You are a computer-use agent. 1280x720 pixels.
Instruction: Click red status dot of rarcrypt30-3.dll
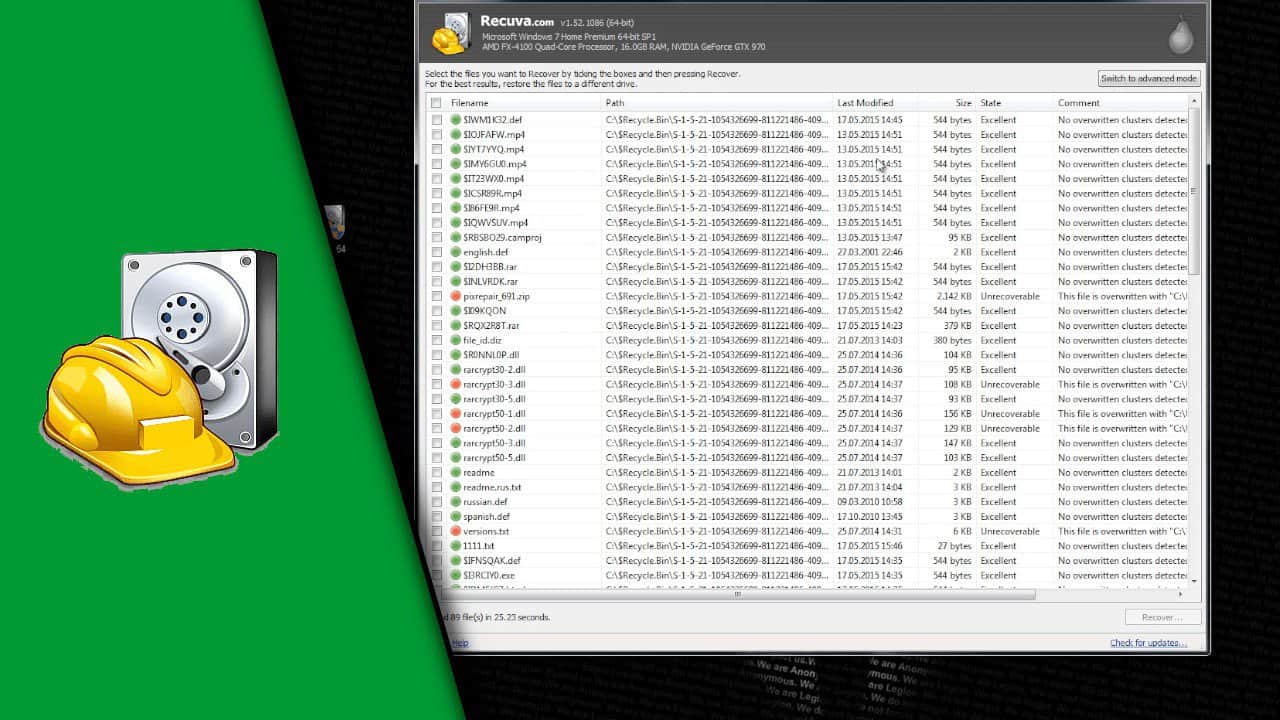456,384
